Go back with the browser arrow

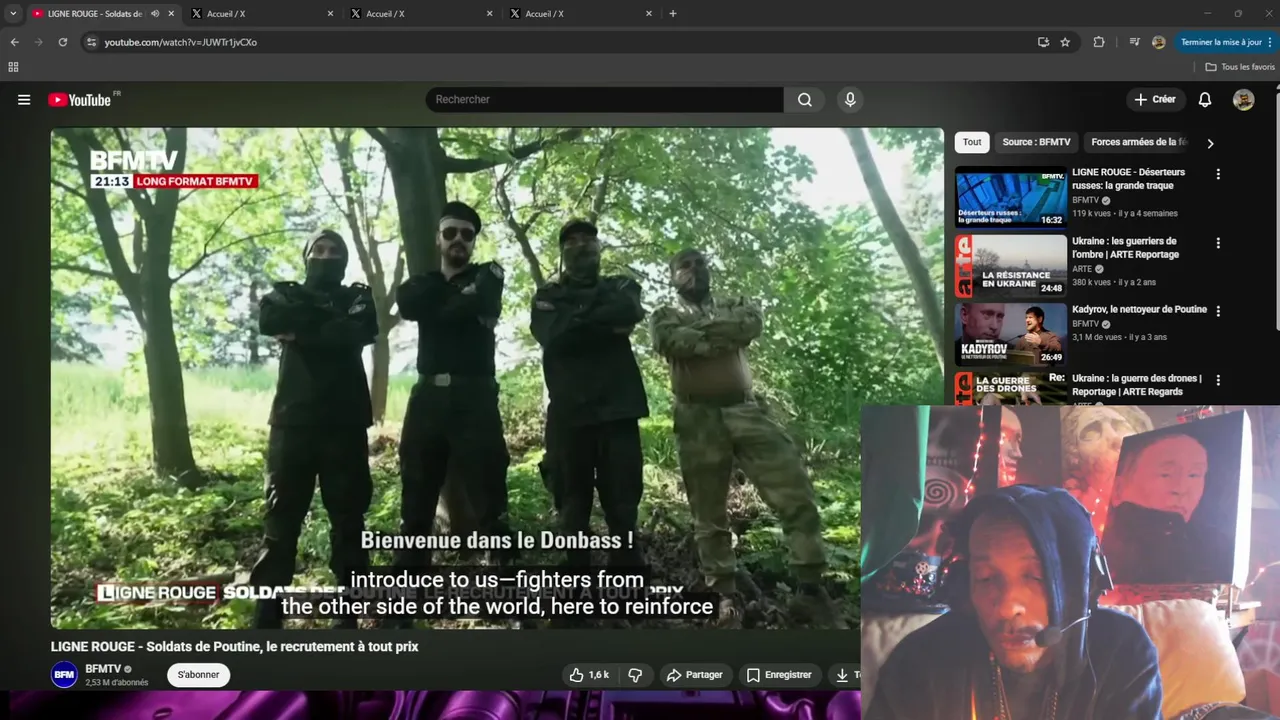pyautogui.click(x=14, y=42)
